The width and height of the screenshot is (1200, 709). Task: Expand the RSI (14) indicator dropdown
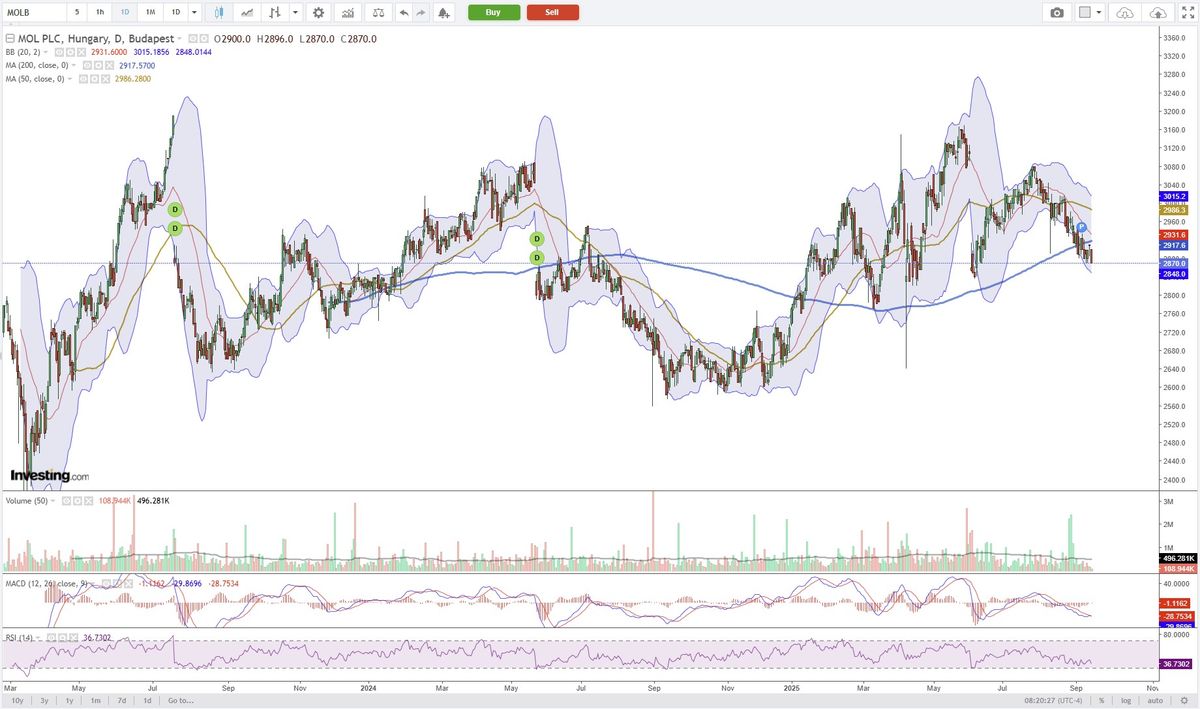coord(40,637)
